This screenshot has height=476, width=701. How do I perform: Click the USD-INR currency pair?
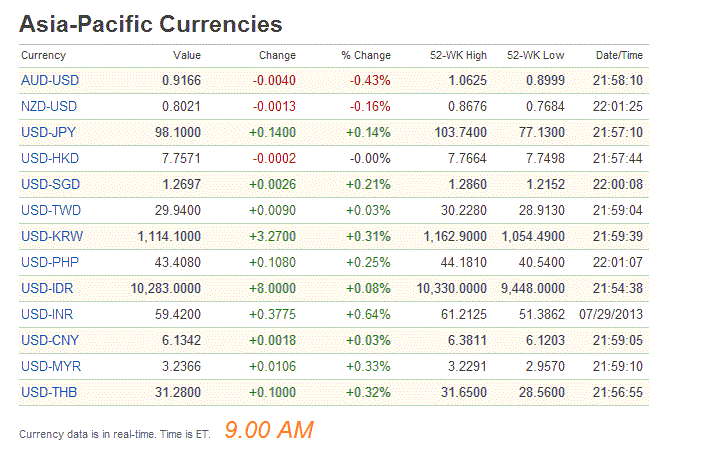(x=48, y=314)
